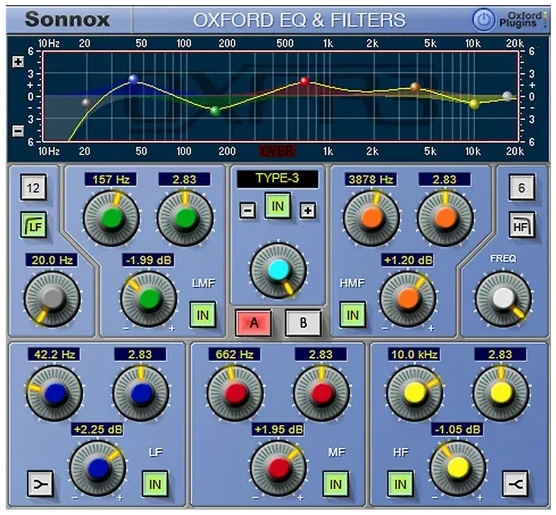Toggle the MF band IN button

pyautogui.click(x=335, y=484)
